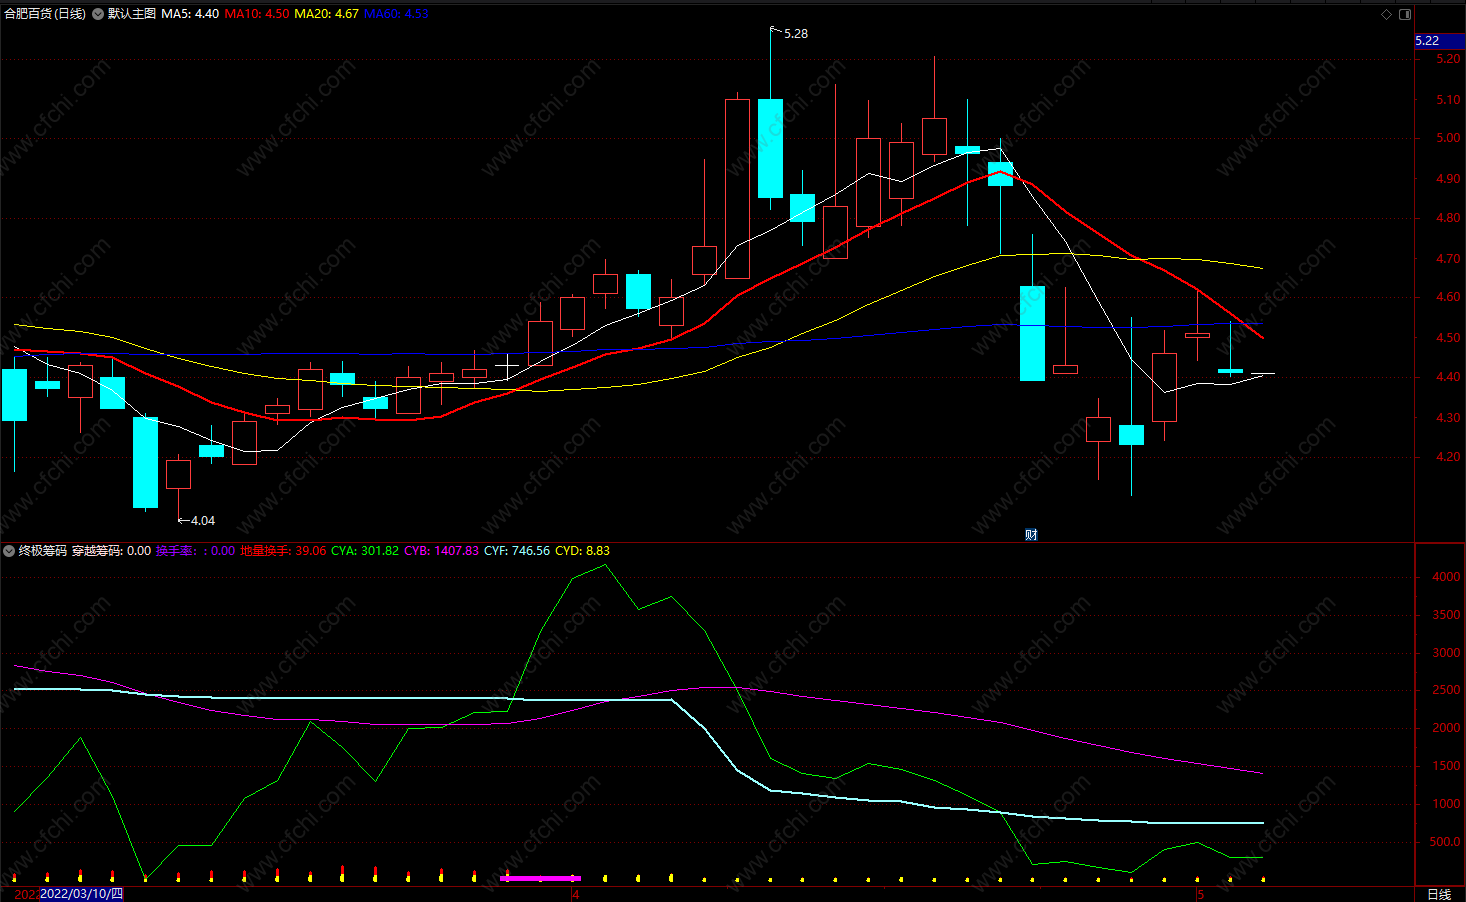1466x902 pixels.
Task: Click the 5.00 price axis label
Action: pyautogui.click(x=1448, y=139)
